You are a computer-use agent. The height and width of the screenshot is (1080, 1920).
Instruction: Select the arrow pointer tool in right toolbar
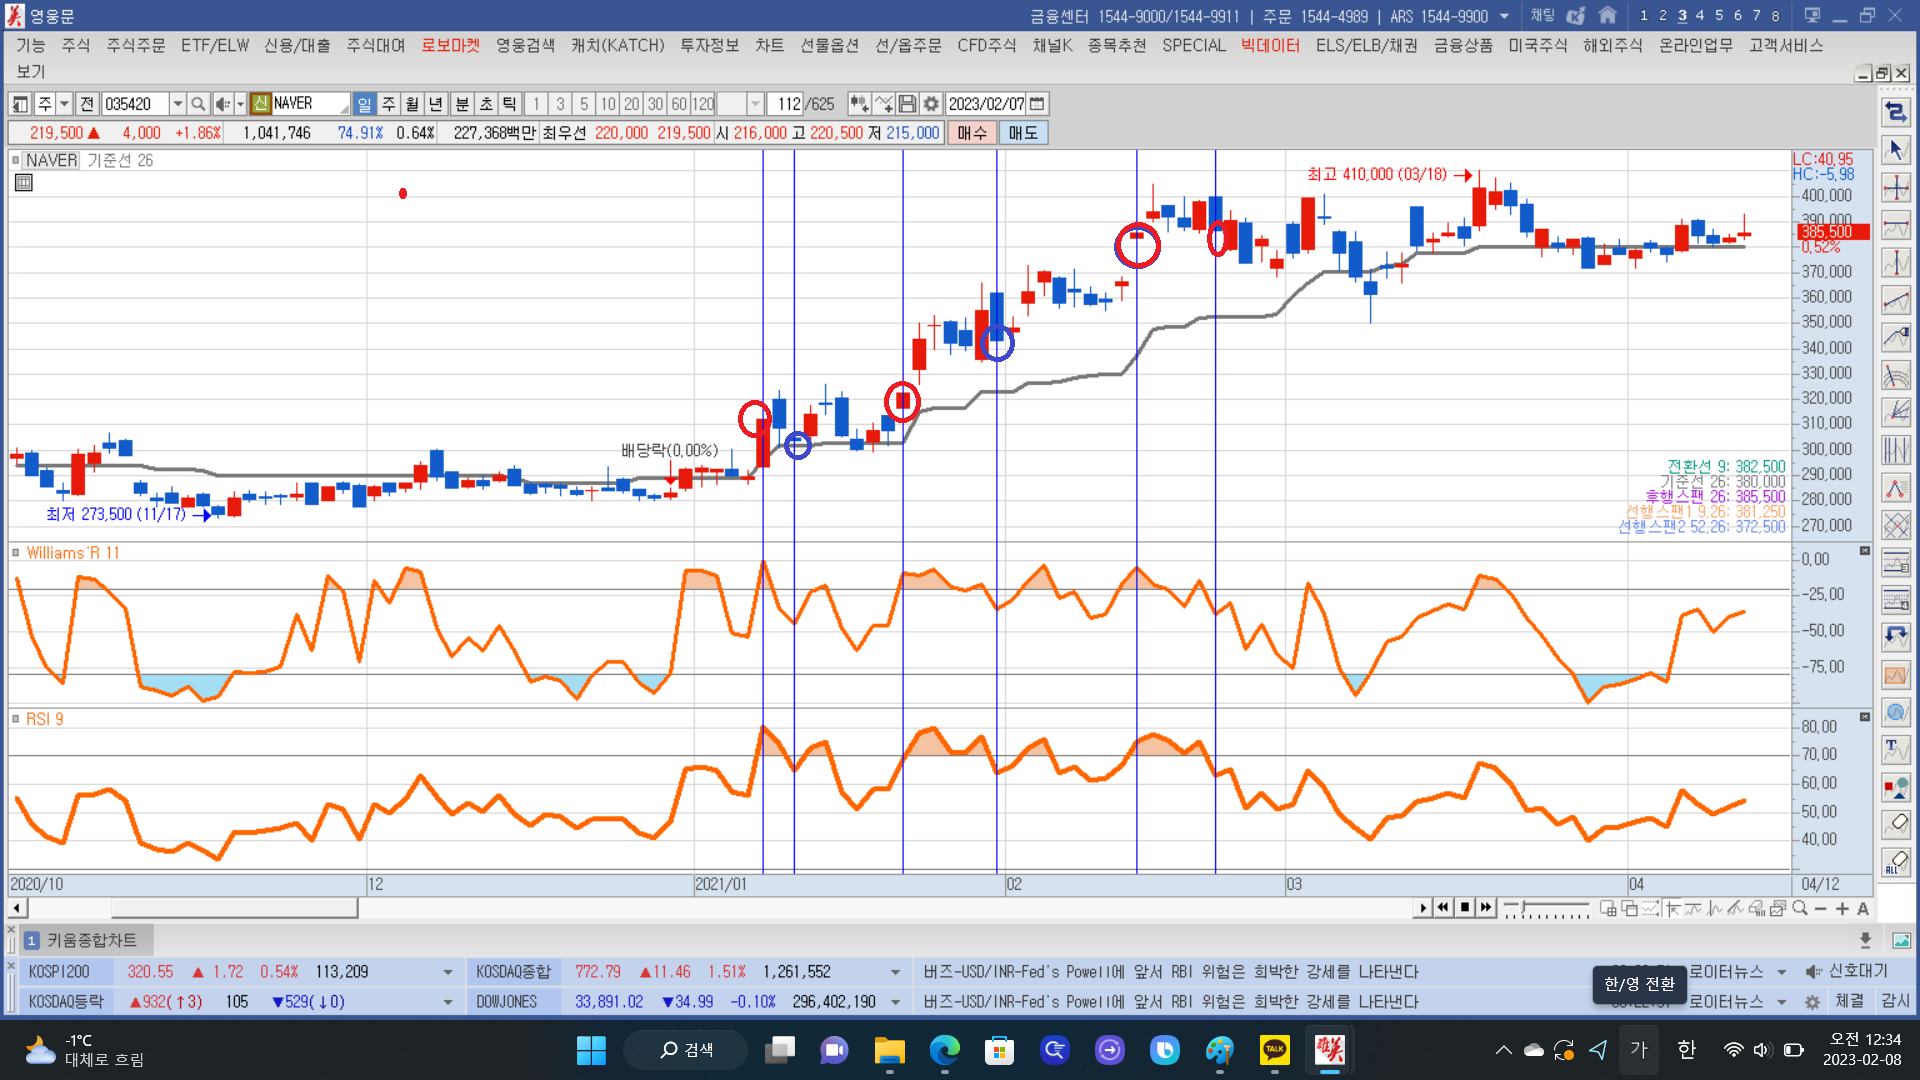1895,150
